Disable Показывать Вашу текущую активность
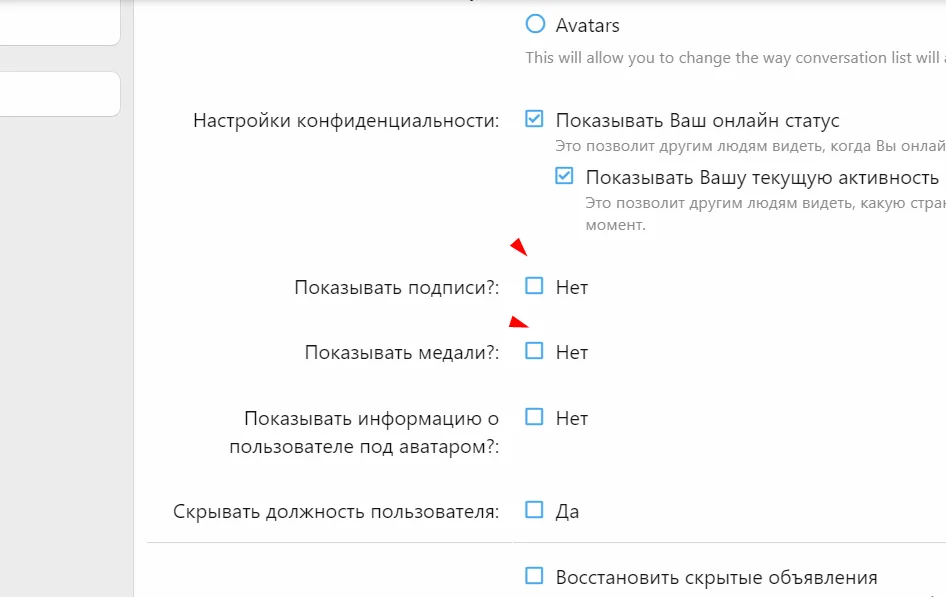Viewport: 946px width, 597px height. pos(564,177)
